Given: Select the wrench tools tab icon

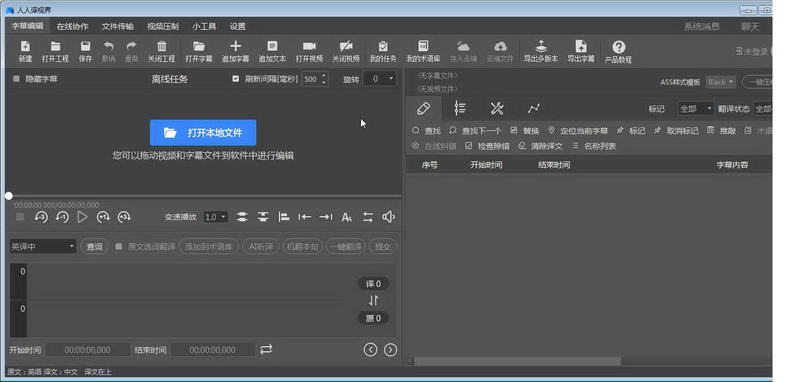Looking at the screenshot, I should [496, 108].
